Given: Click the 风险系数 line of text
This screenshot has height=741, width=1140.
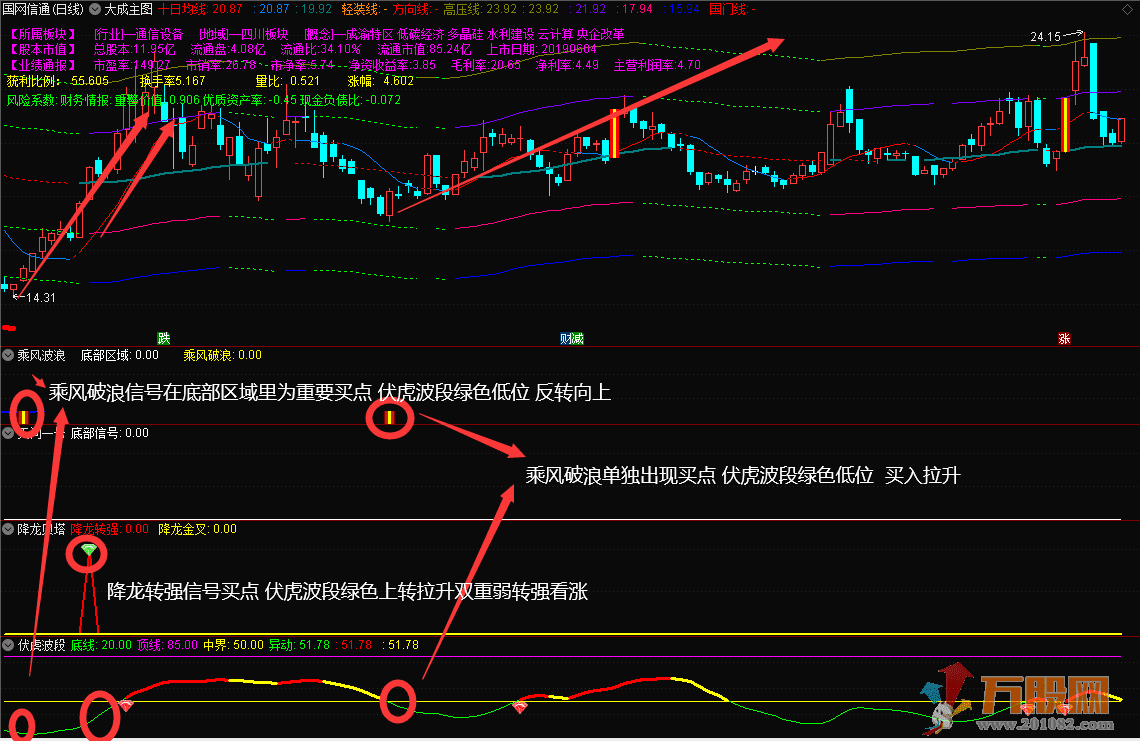Looking at the screenshot, I should (204, 100).
